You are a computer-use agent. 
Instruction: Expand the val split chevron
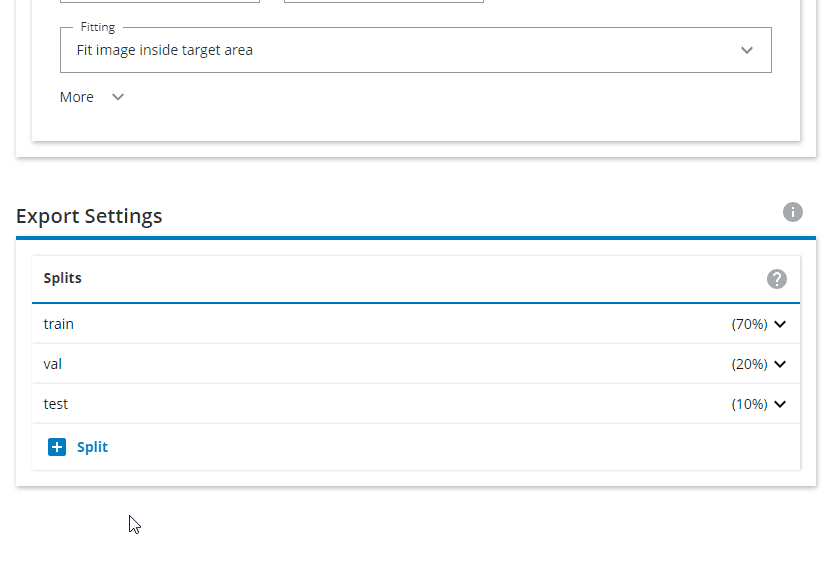pyautogui.click(x=781, y=364)
